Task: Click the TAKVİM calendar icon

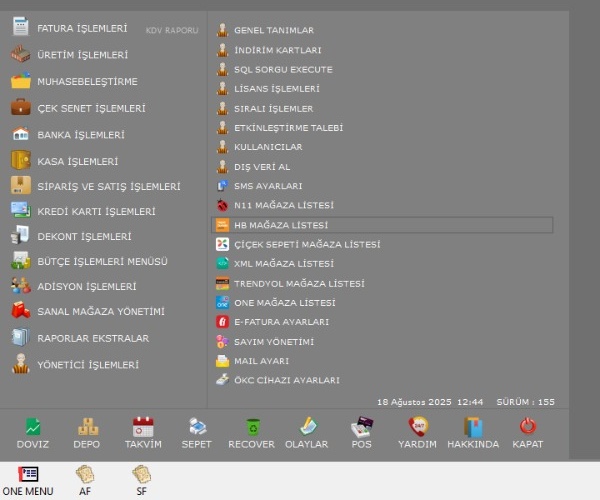Action: click(x=143, y=427)
